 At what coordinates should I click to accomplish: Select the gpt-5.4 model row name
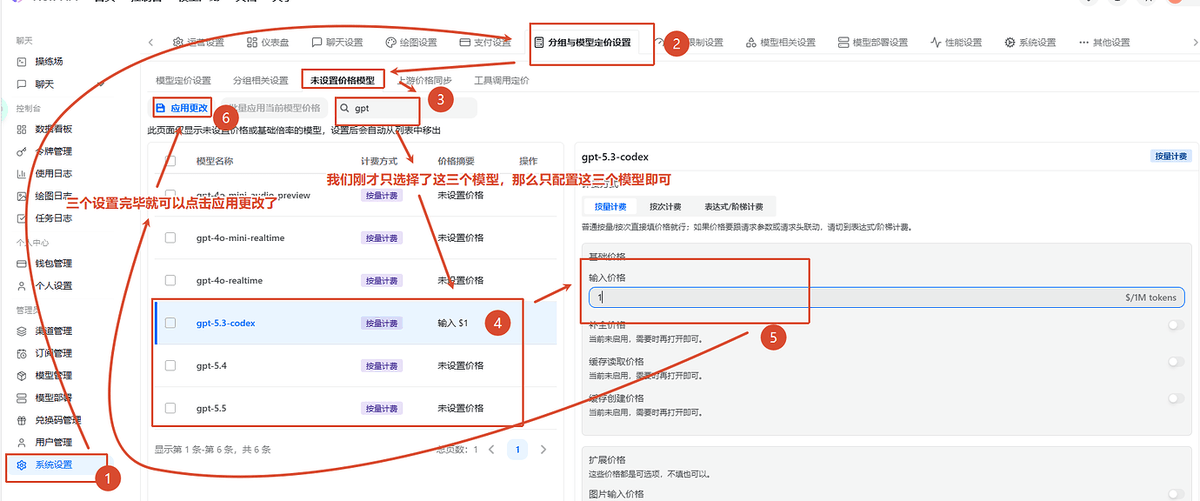pos(212,366)
